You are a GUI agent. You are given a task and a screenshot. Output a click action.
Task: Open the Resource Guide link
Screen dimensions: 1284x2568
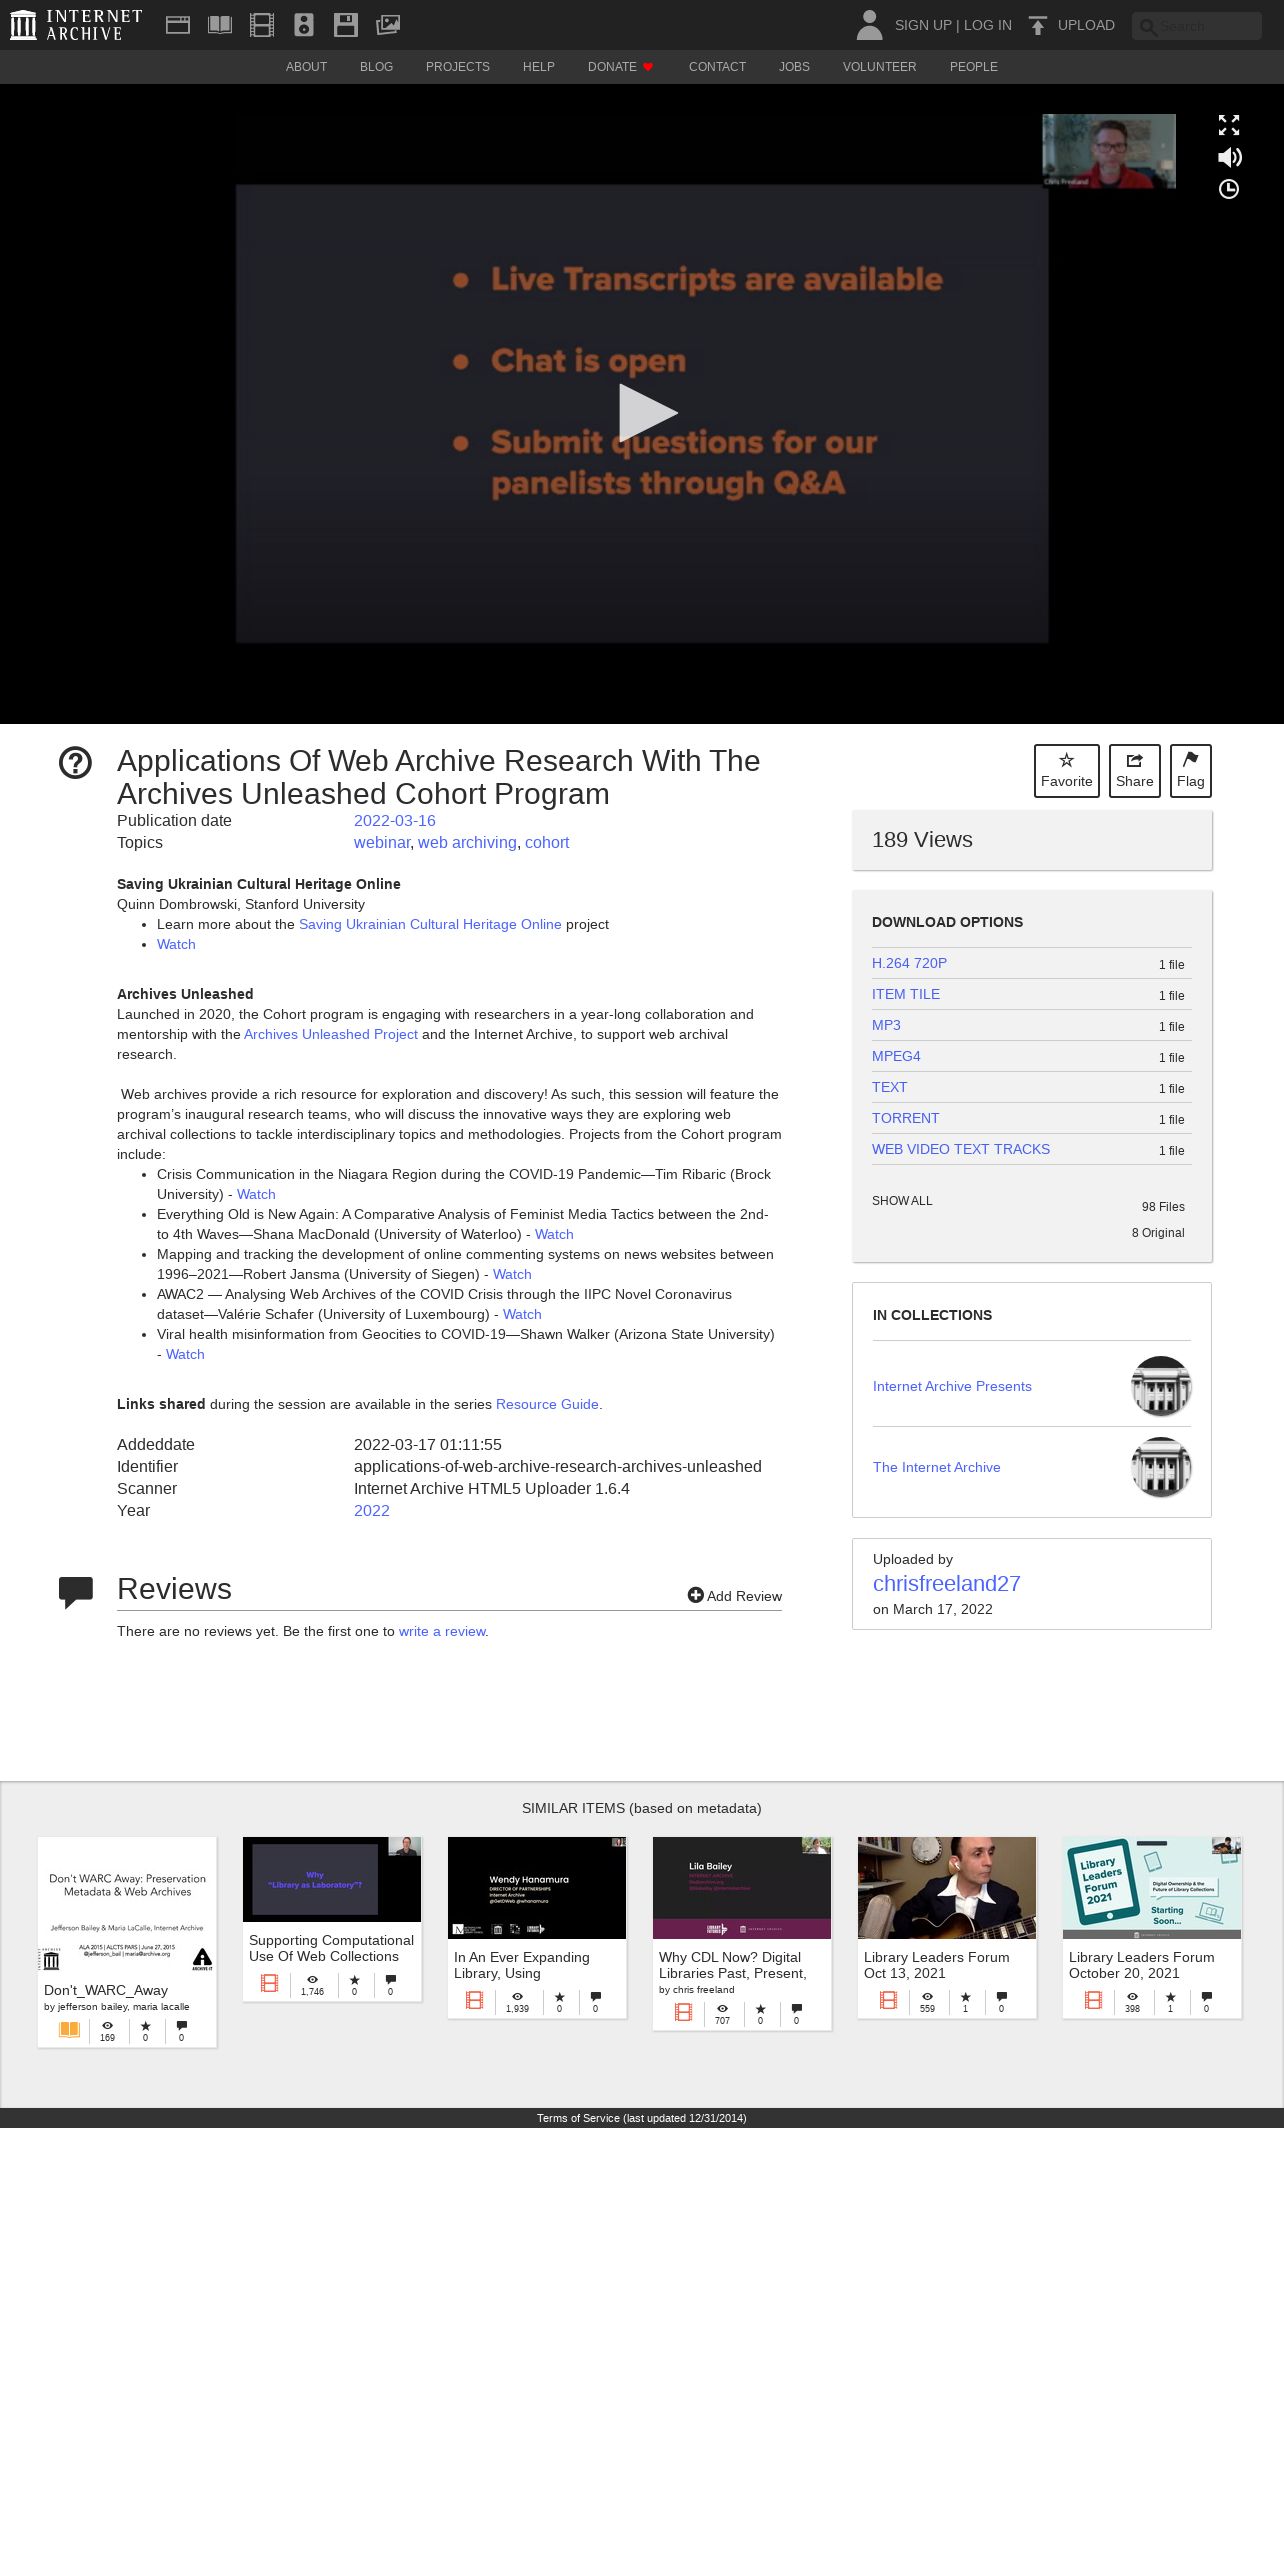[x=547, y=1404]
